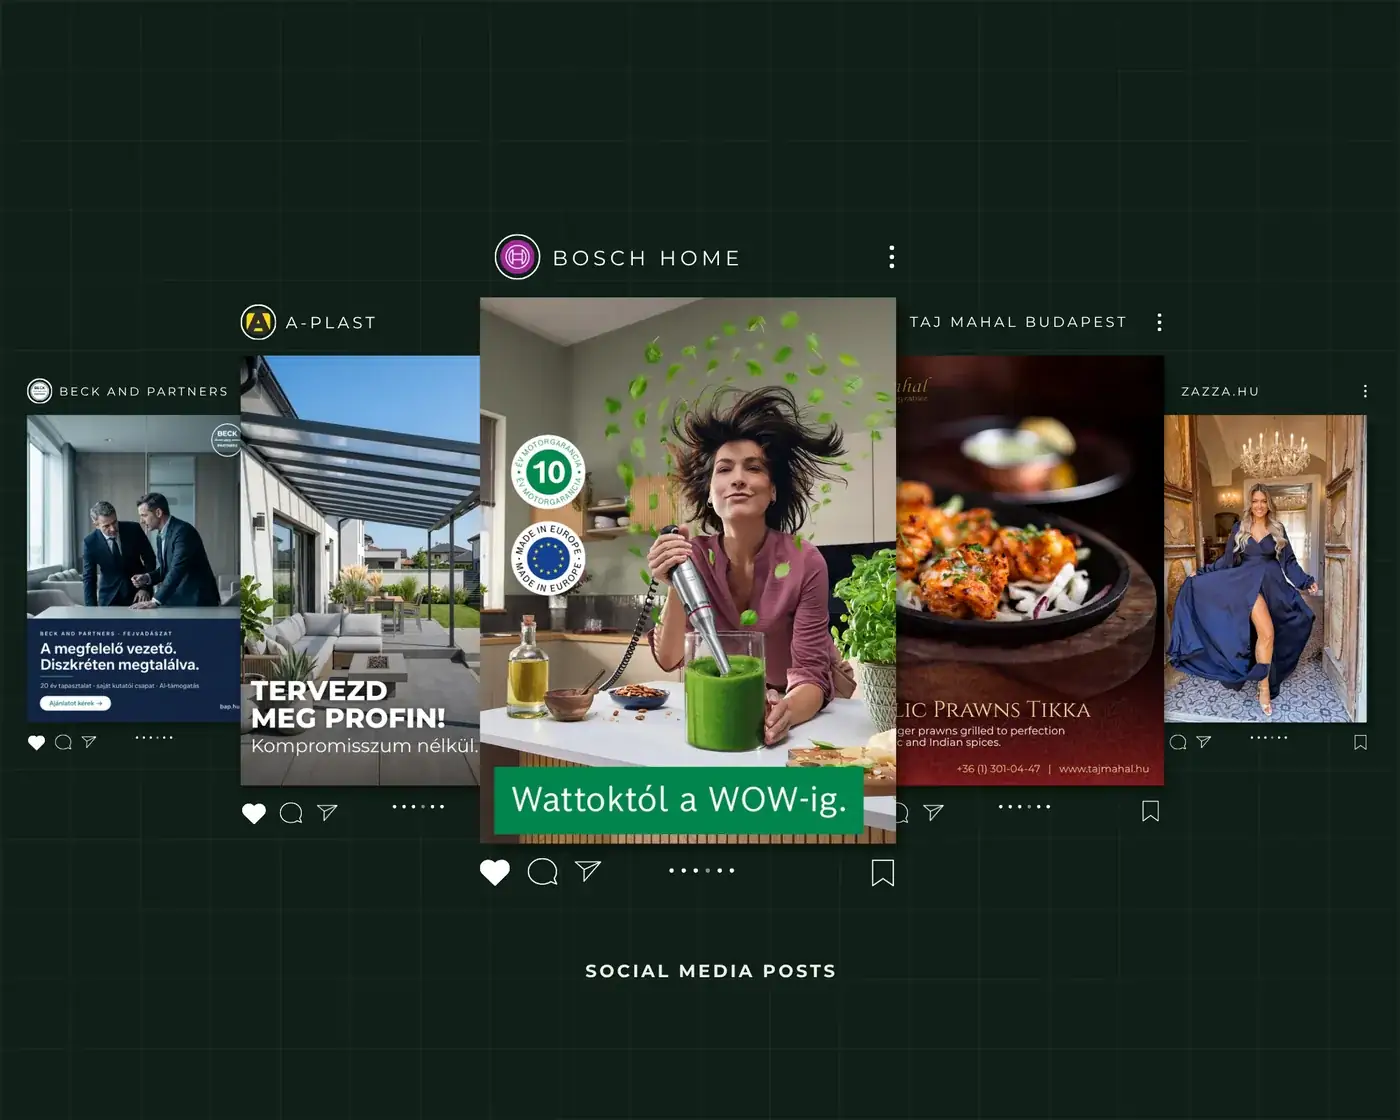Click the carousel dots under A-Plast post

point(418,806)
